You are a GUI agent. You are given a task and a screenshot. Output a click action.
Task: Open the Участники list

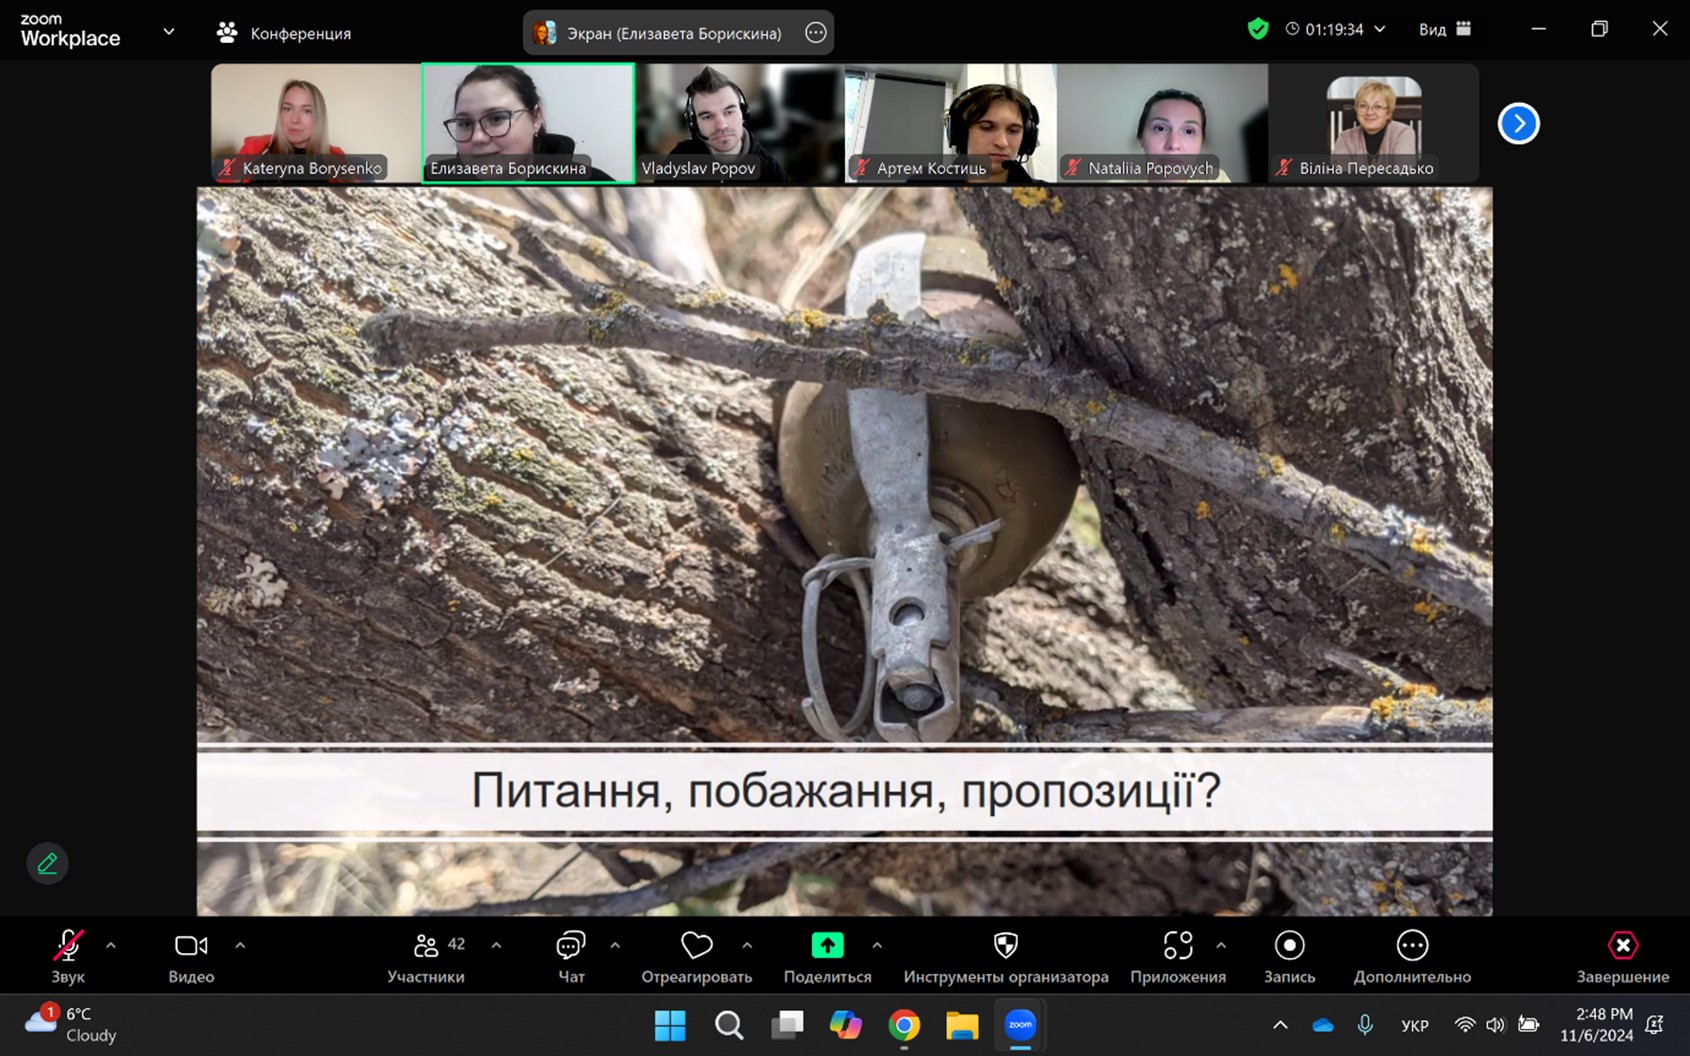[x=426, y=946]
